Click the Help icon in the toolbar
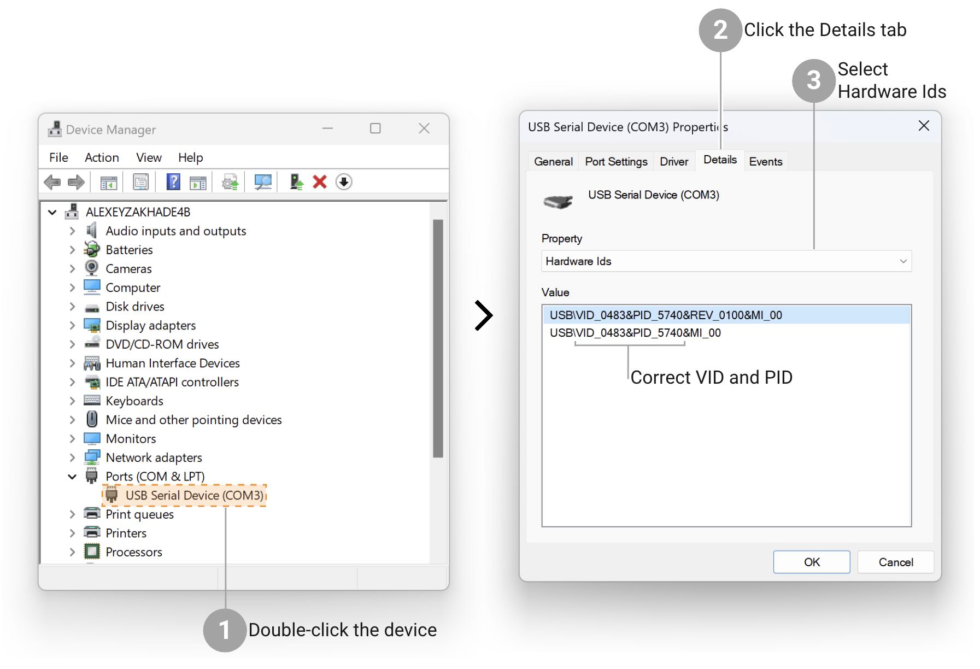This screenshot has height=669, width=980. 173,182
